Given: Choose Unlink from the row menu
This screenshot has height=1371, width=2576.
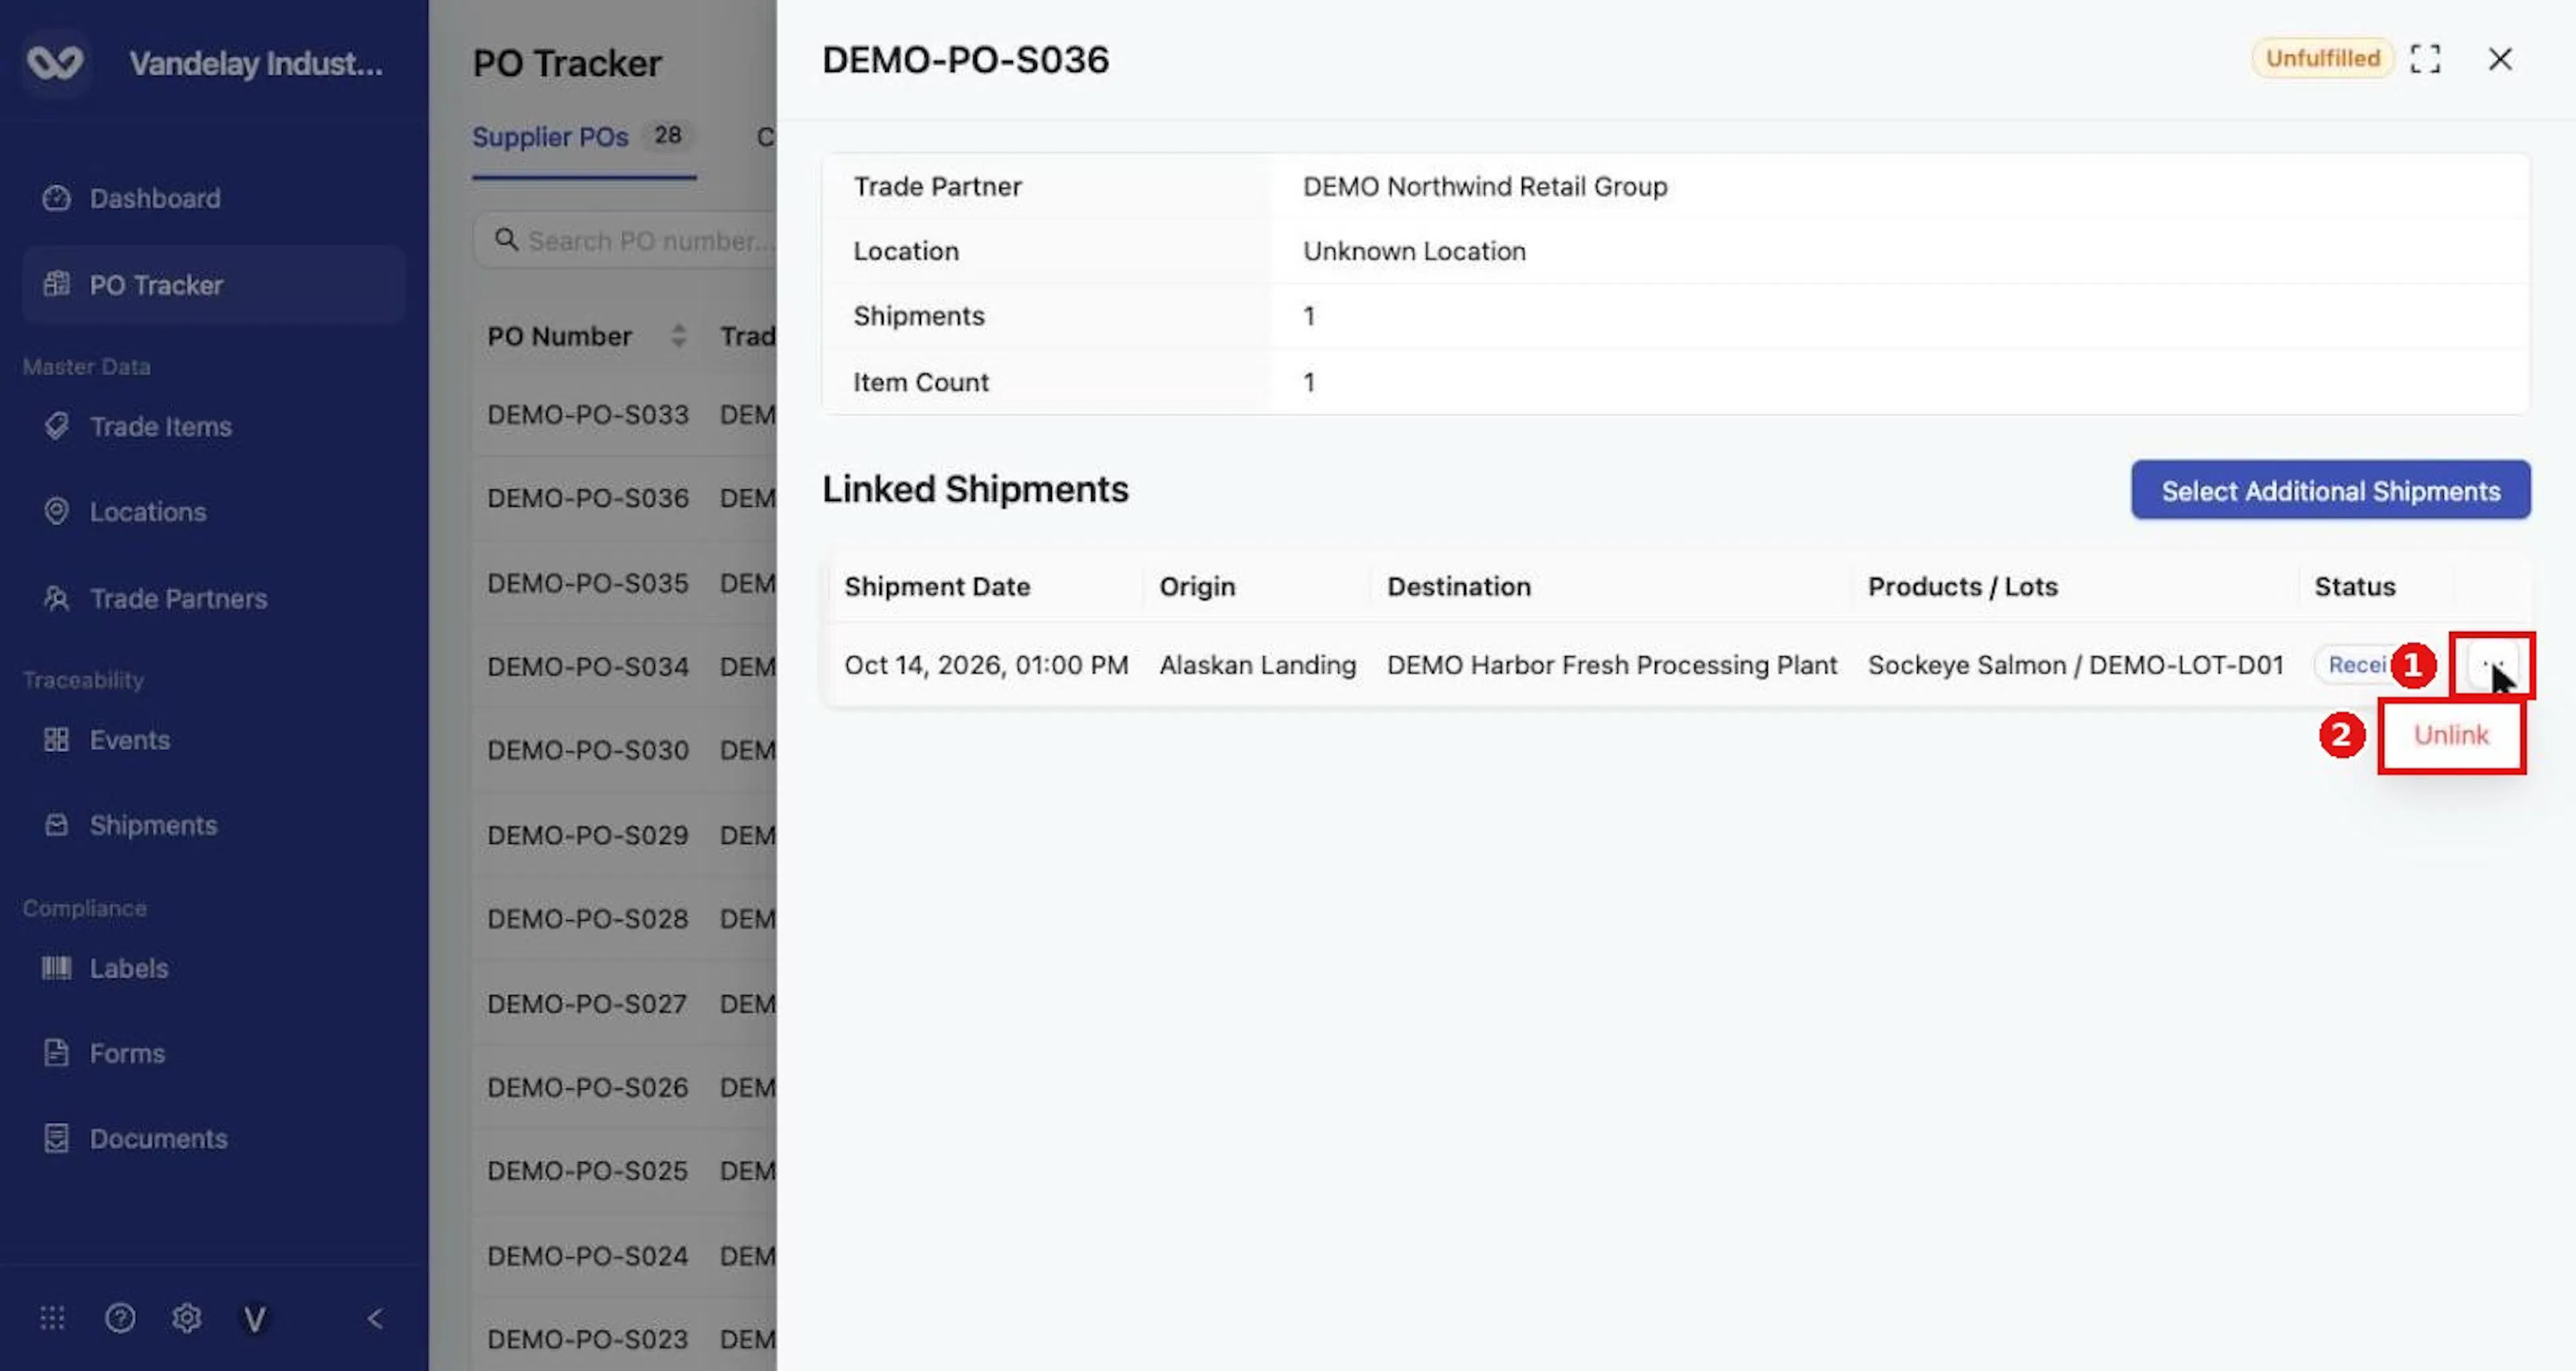Looking at the screenshot, I should (x=2451, y=735).
